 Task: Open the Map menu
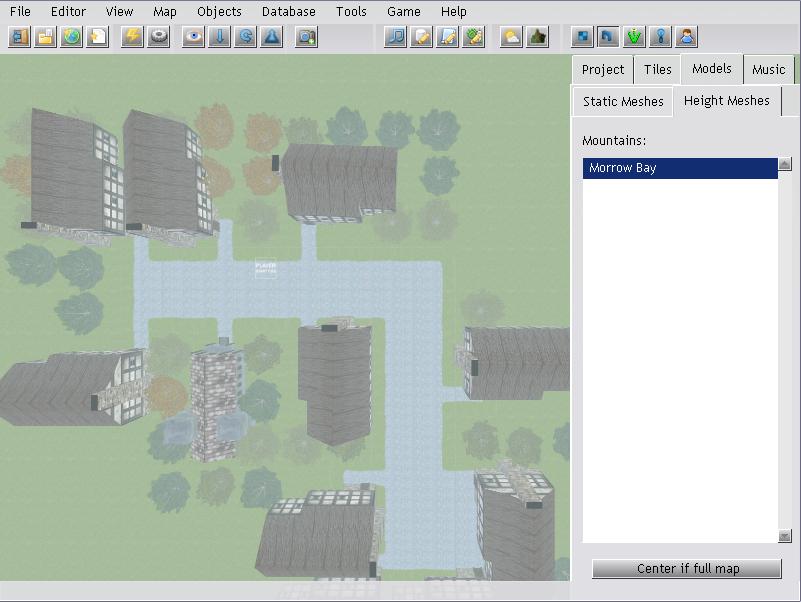(x=164, y=11)
